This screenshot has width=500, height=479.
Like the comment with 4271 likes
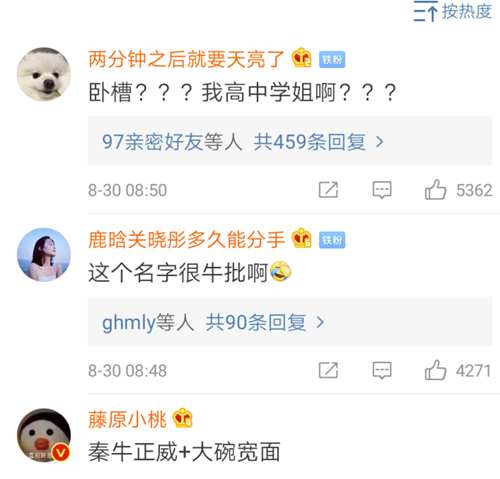[x=435, y=370]
